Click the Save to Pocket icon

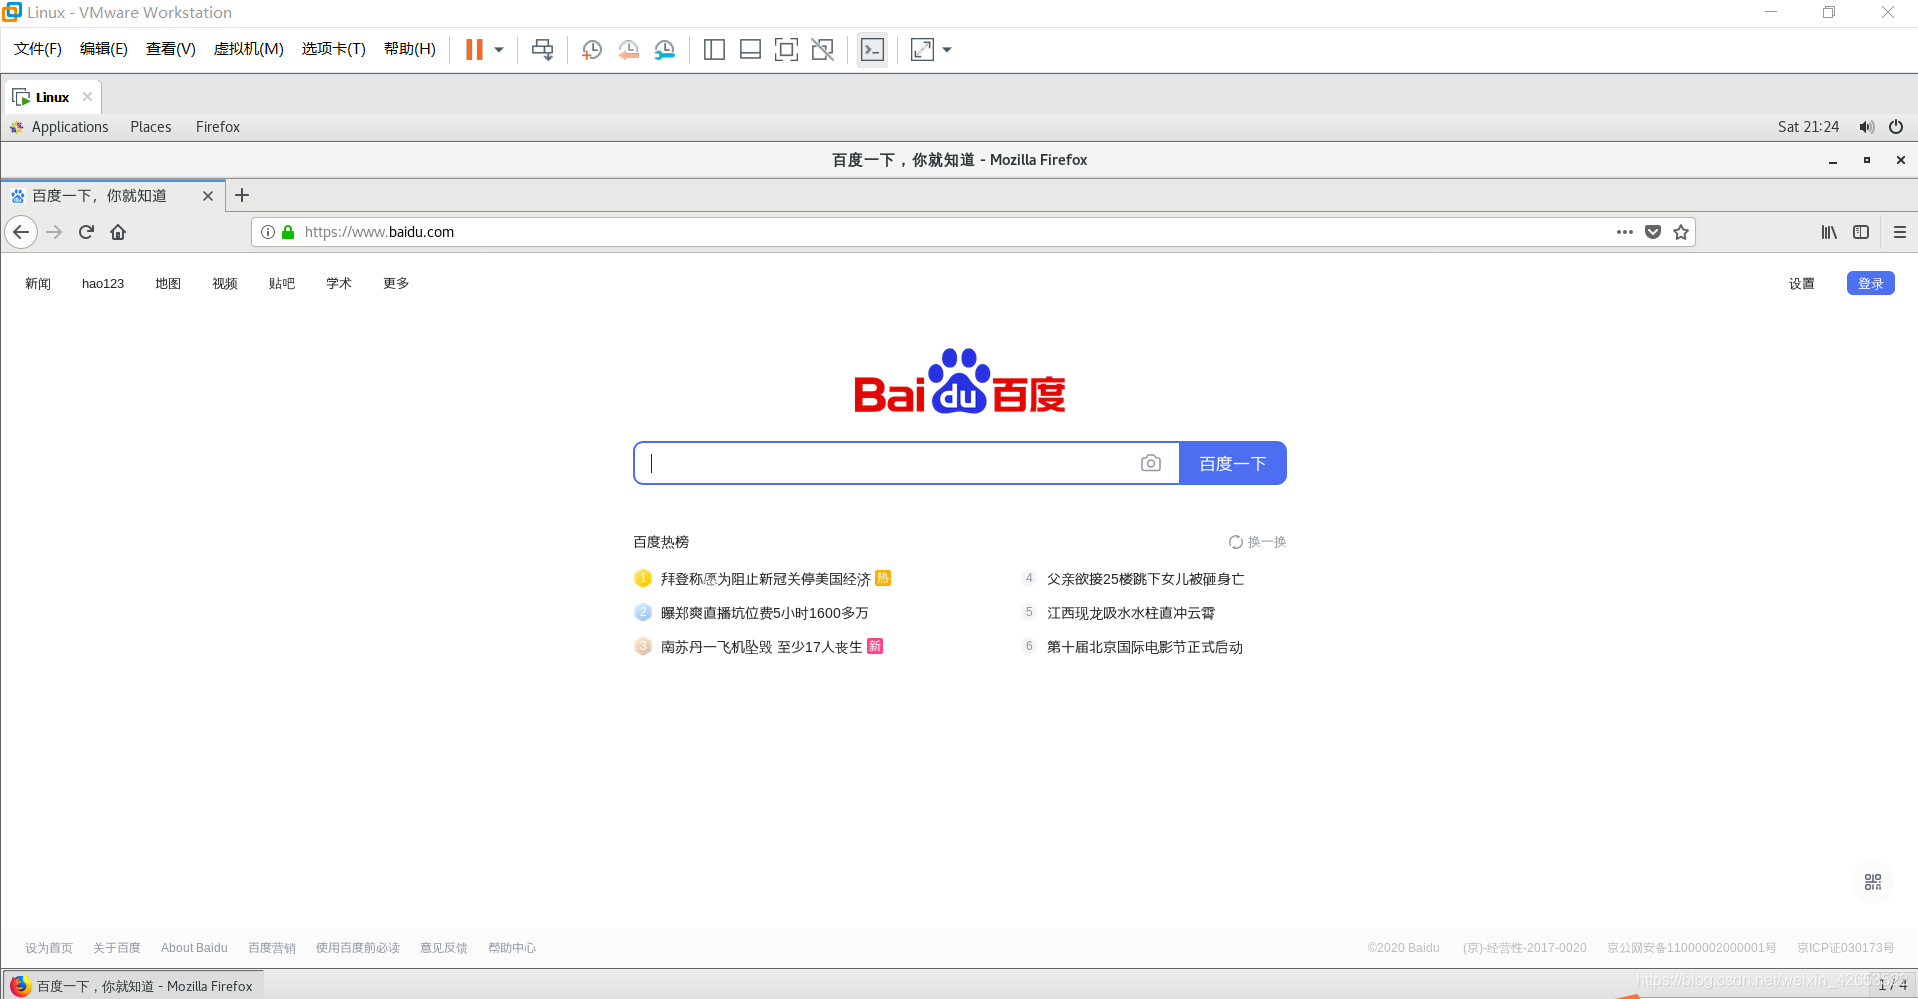pos(1653,232)
